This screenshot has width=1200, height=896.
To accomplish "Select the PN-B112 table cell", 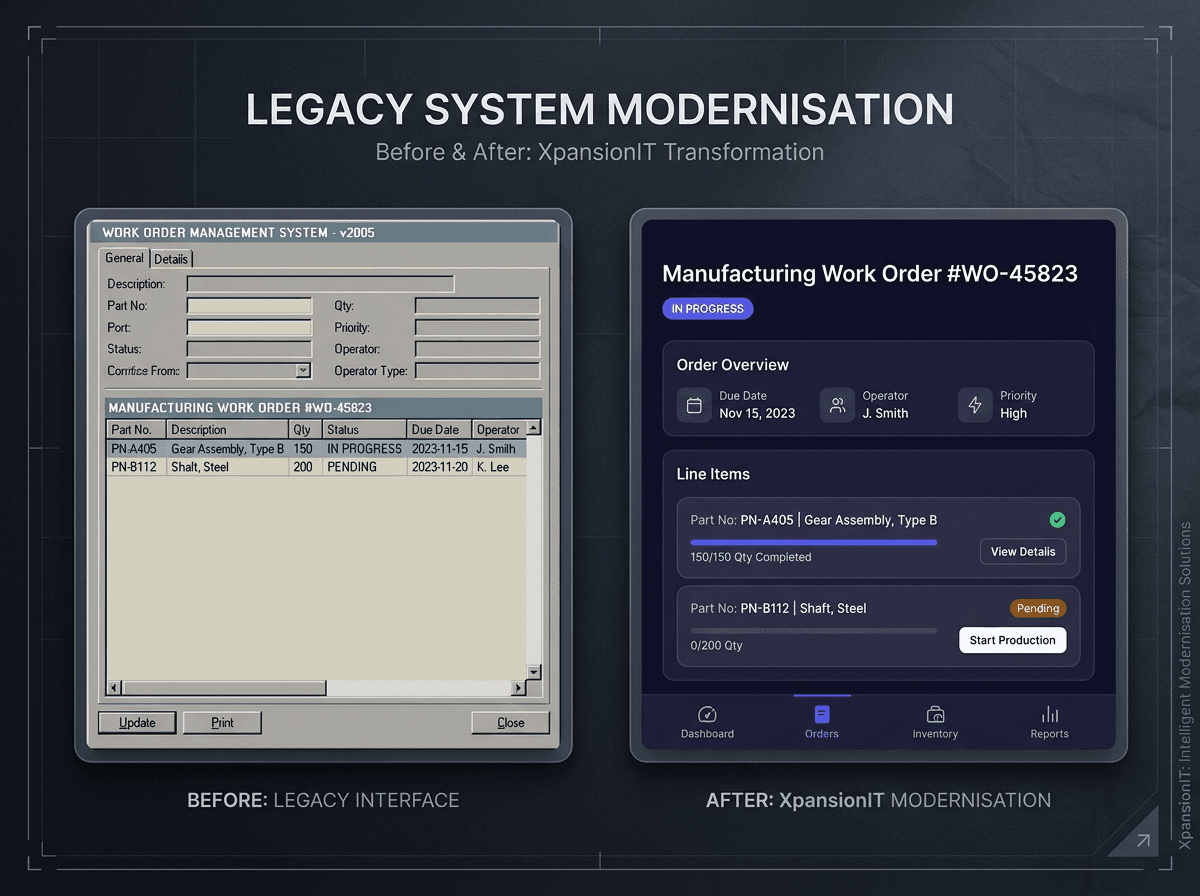I will [x=134, y=467].
